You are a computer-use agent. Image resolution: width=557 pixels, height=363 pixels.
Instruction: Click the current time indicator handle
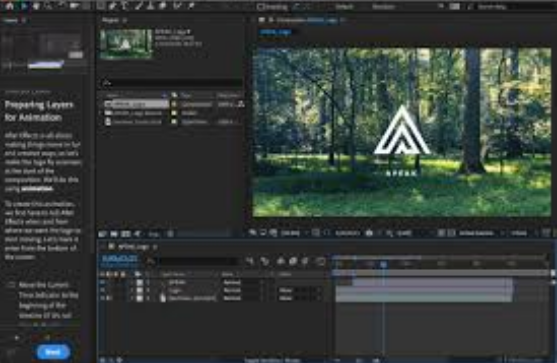point(384,264)
